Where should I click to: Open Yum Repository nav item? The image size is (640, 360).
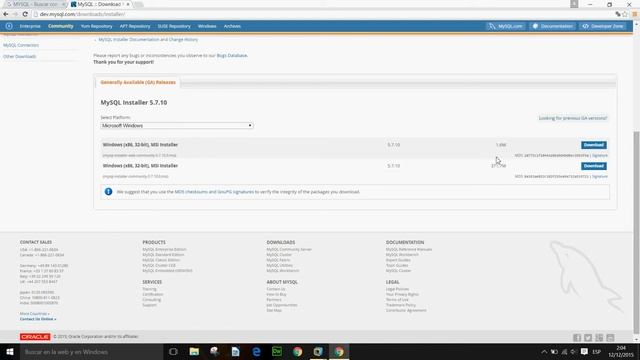click(96, 26)
